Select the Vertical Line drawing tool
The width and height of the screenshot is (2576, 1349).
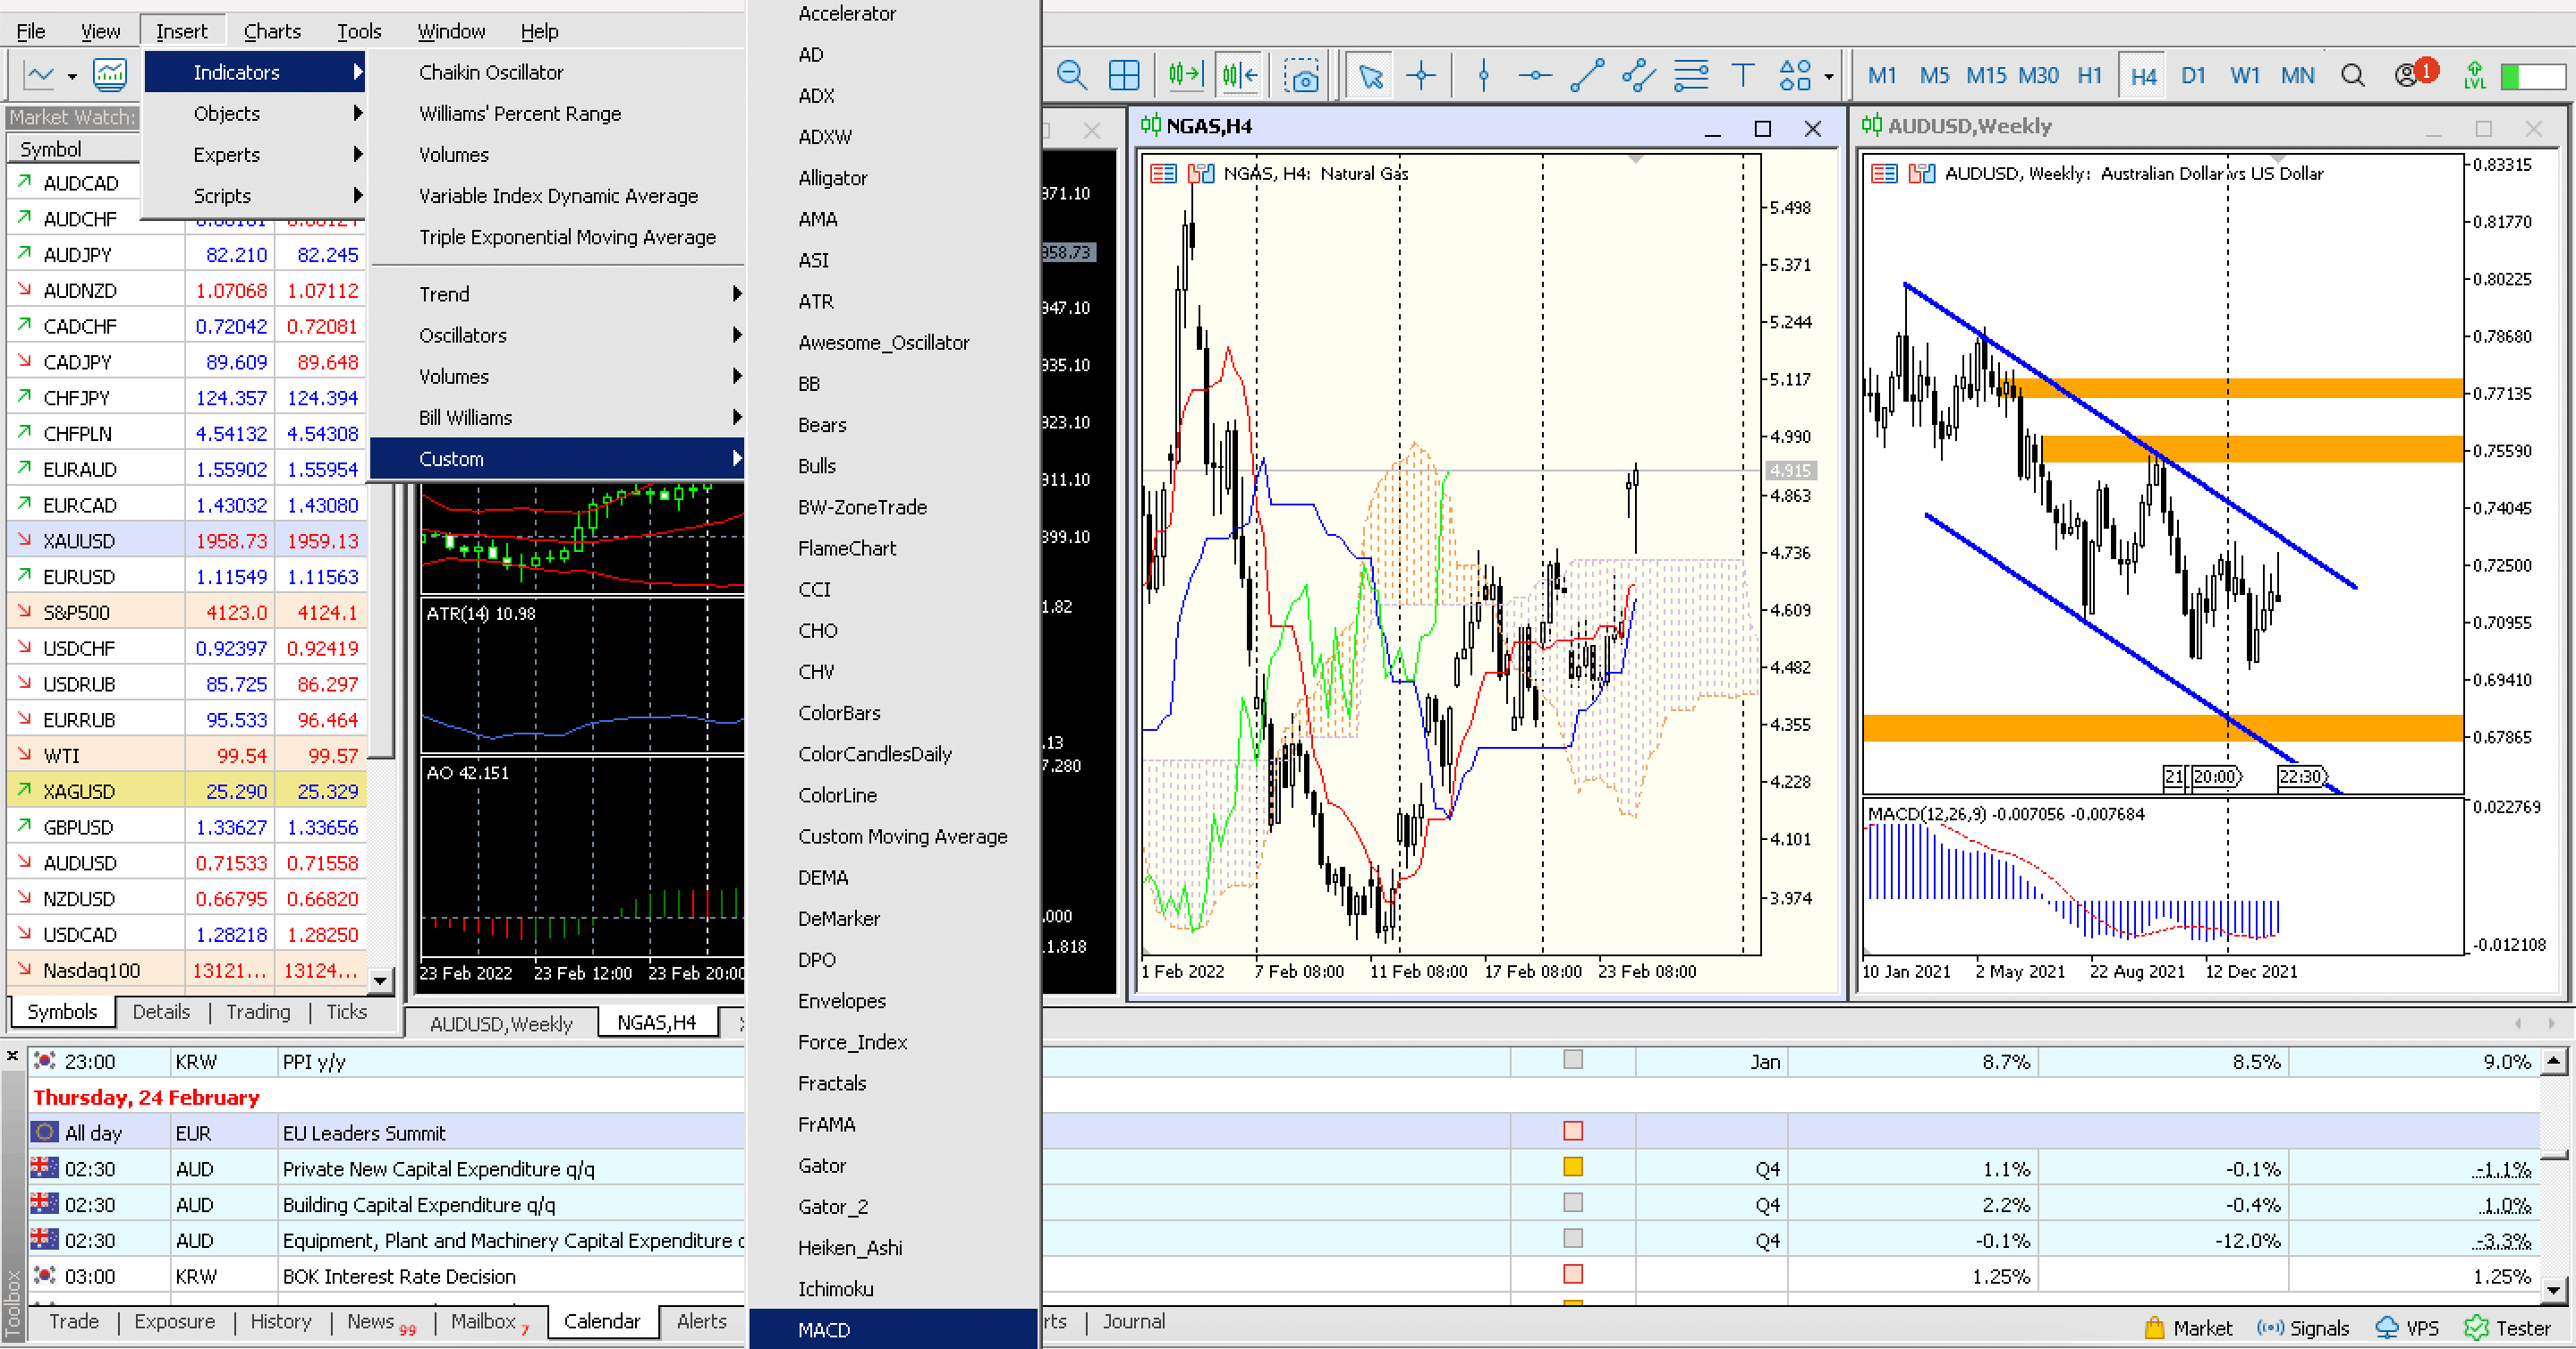click(x=1484, y=75)
